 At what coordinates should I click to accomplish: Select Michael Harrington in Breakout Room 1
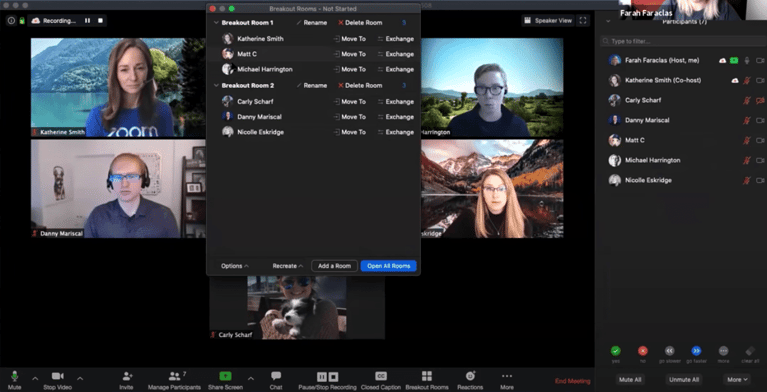click(265, 69)
